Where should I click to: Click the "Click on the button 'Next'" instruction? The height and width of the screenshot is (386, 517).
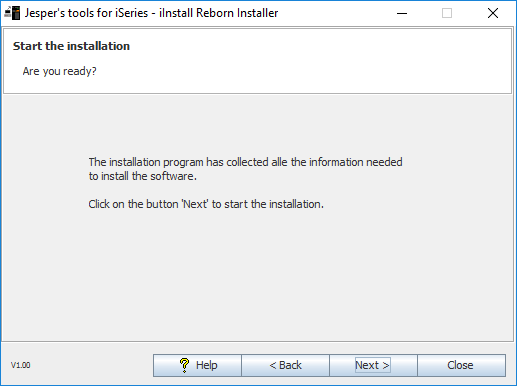(x=206, y=204)
